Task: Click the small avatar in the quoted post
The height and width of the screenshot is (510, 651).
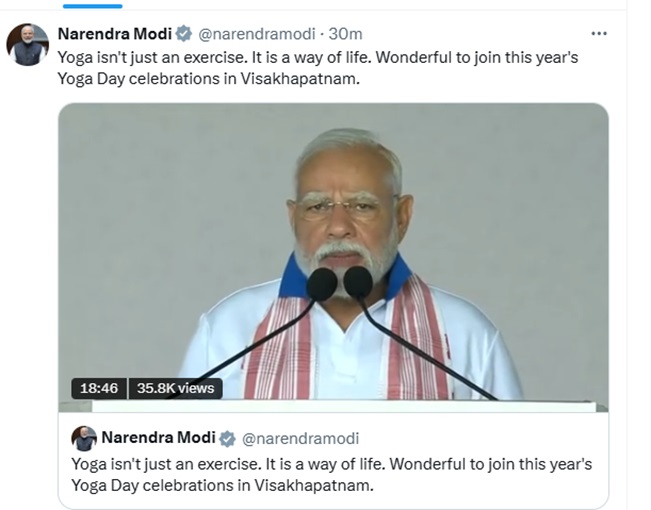Action: [x=85, y=438]
